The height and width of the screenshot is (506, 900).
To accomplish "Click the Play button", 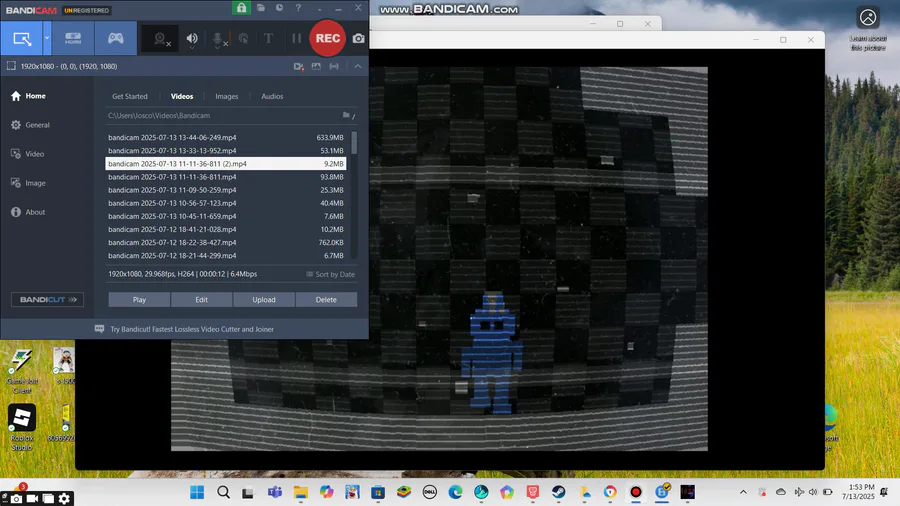I will (x=139, y=299).
